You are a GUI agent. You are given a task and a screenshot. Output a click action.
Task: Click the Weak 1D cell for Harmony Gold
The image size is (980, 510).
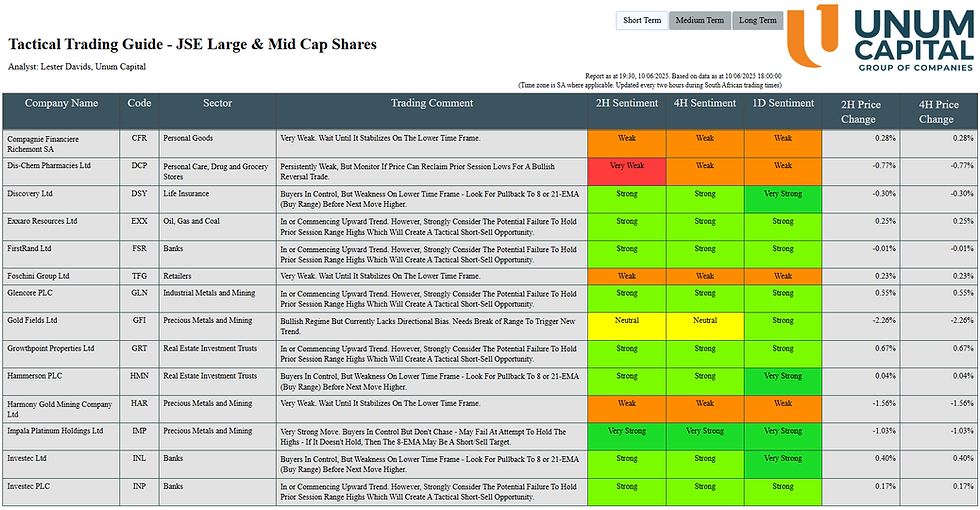click(x=783, y=409)
